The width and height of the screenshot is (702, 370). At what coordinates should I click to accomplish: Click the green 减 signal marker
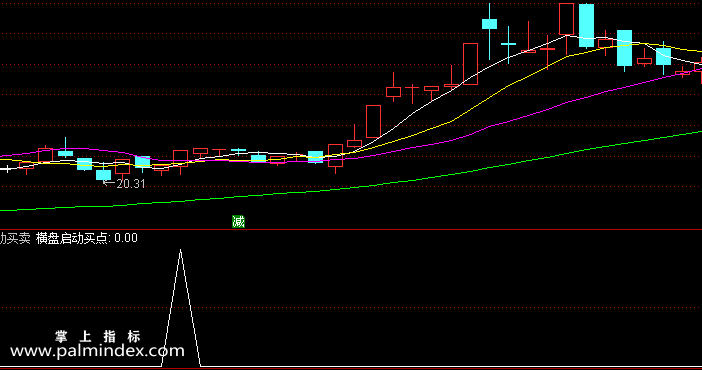tap(238, 221)
